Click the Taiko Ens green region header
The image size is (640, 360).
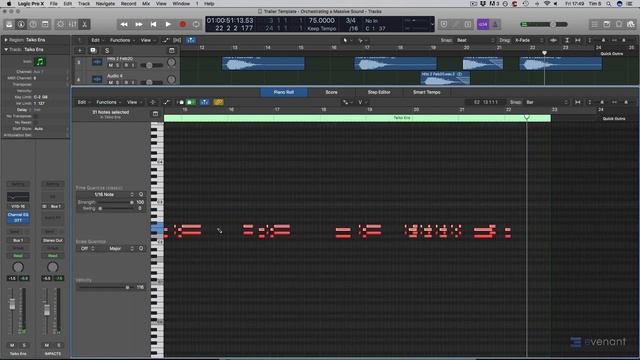[x=357, y=118]
